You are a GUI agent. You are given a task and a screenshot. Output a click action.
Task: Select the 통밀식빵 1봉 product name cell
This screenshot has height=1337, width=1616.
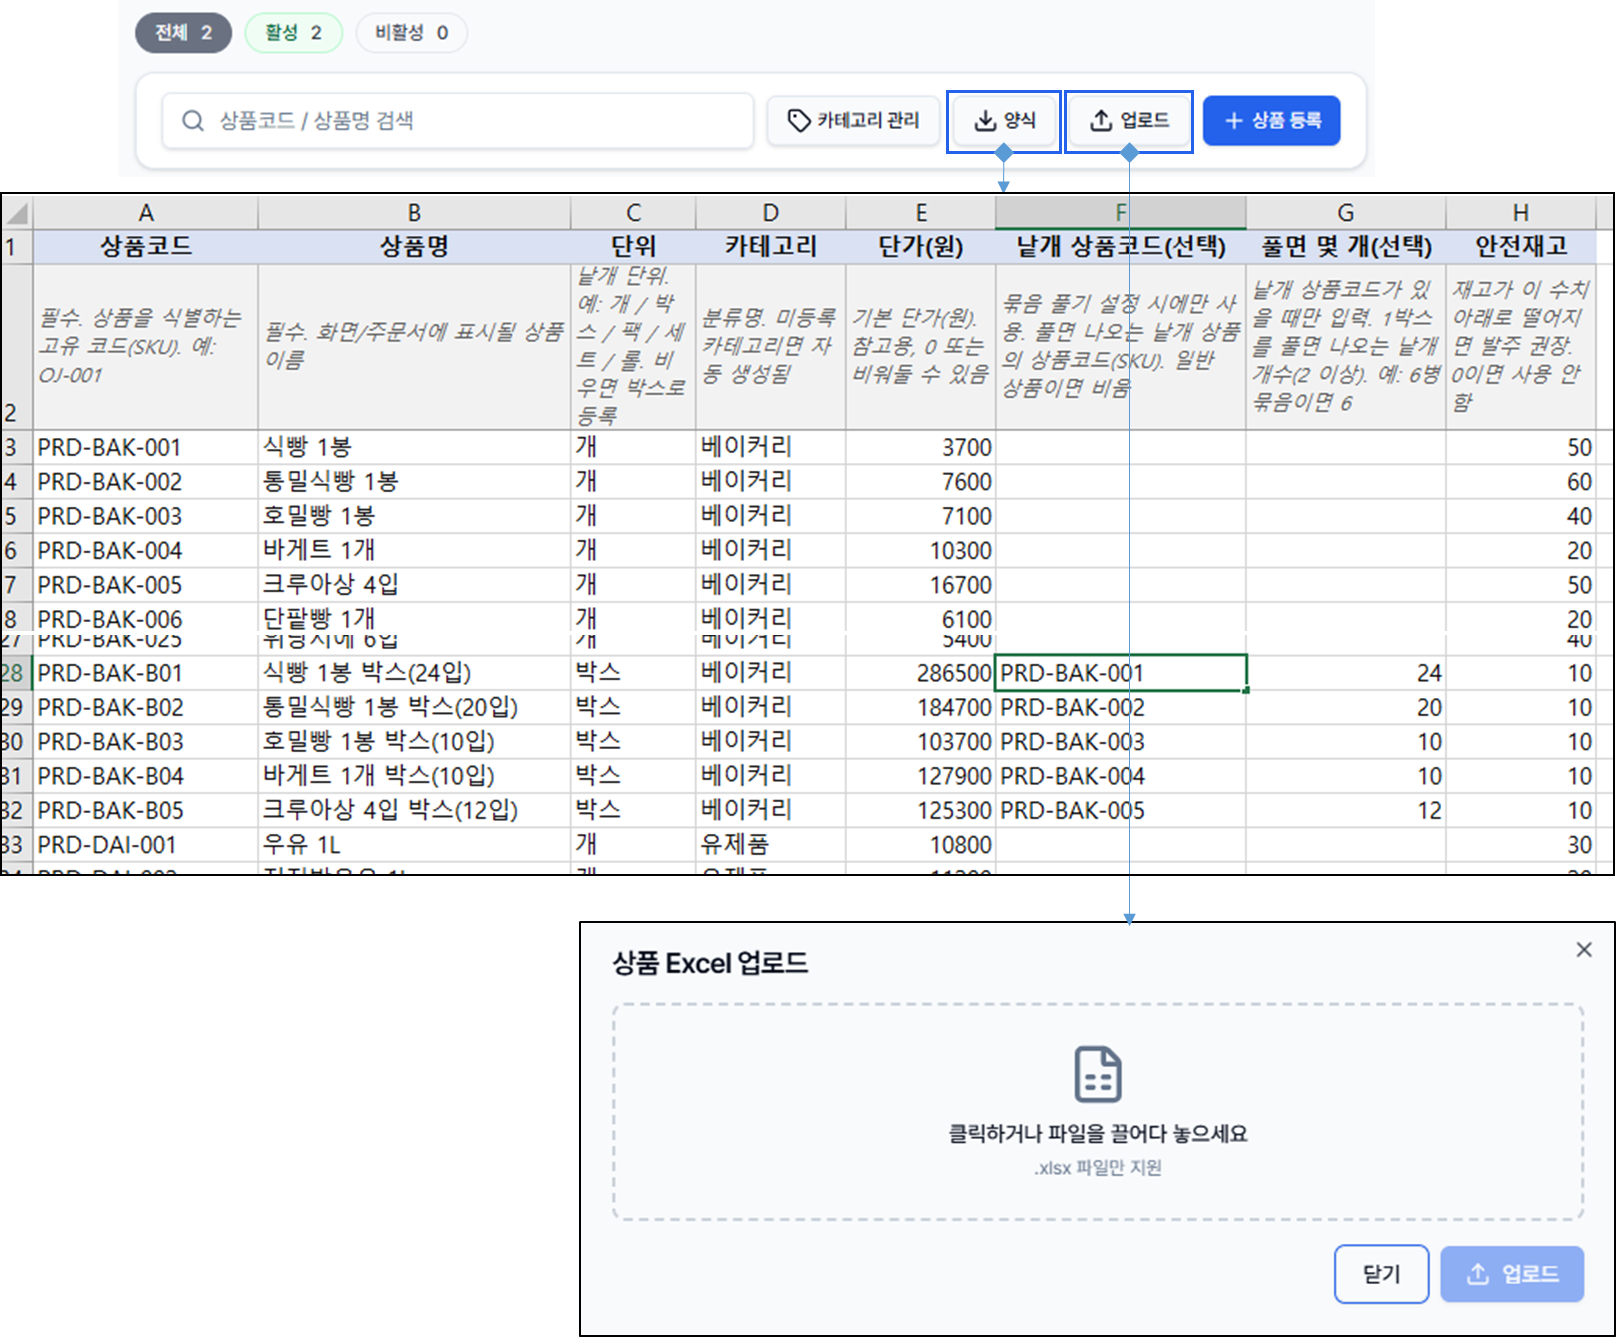point(414,482)
